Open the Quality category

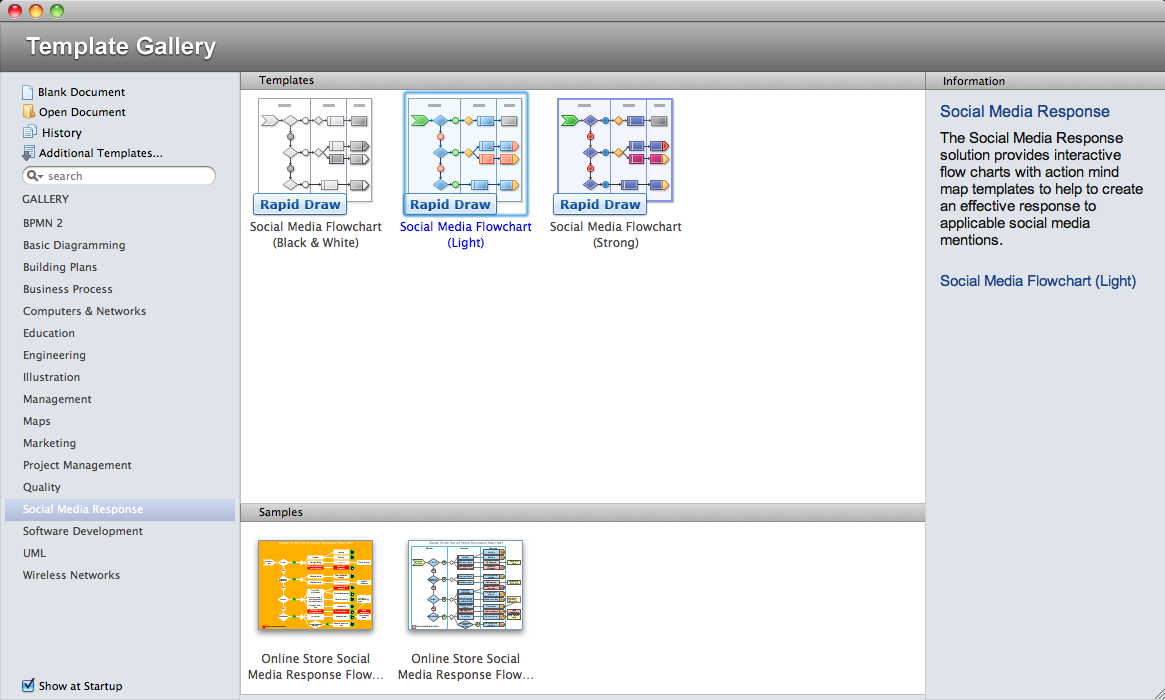pos(42,487)
